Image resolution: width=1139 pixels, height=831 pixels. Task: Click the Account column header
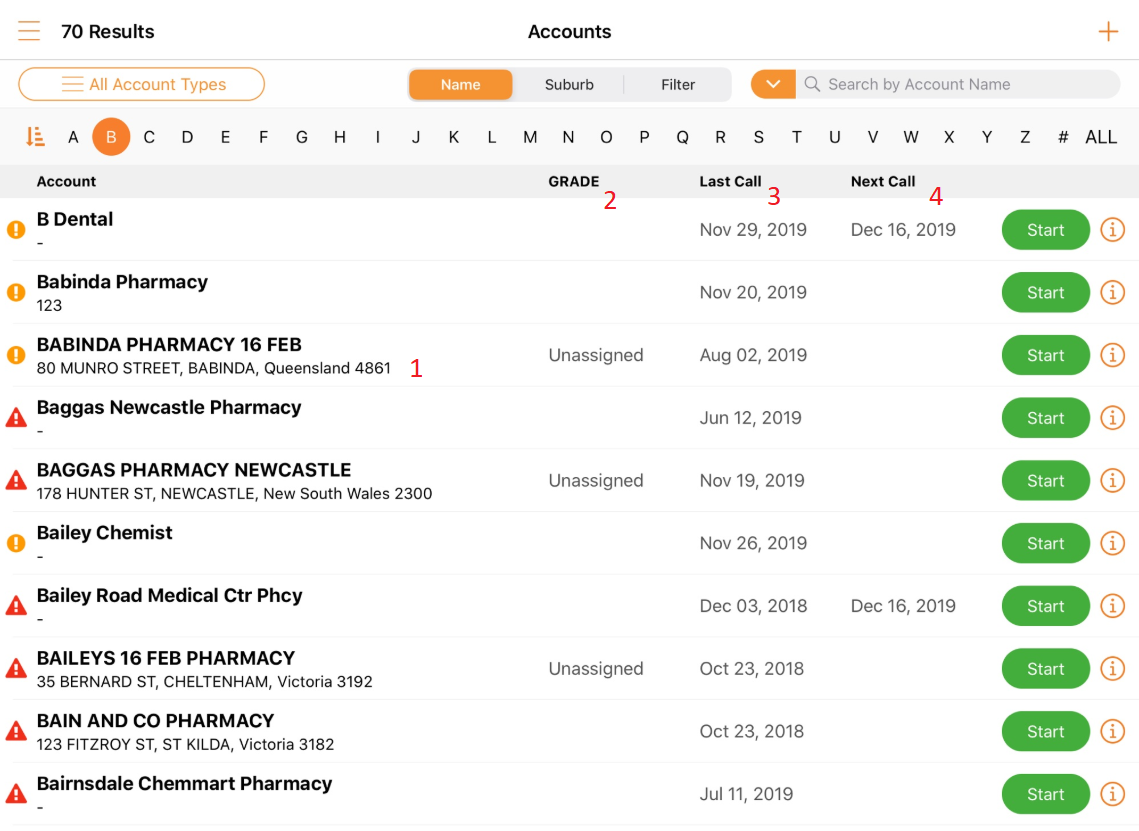point(66,182)
